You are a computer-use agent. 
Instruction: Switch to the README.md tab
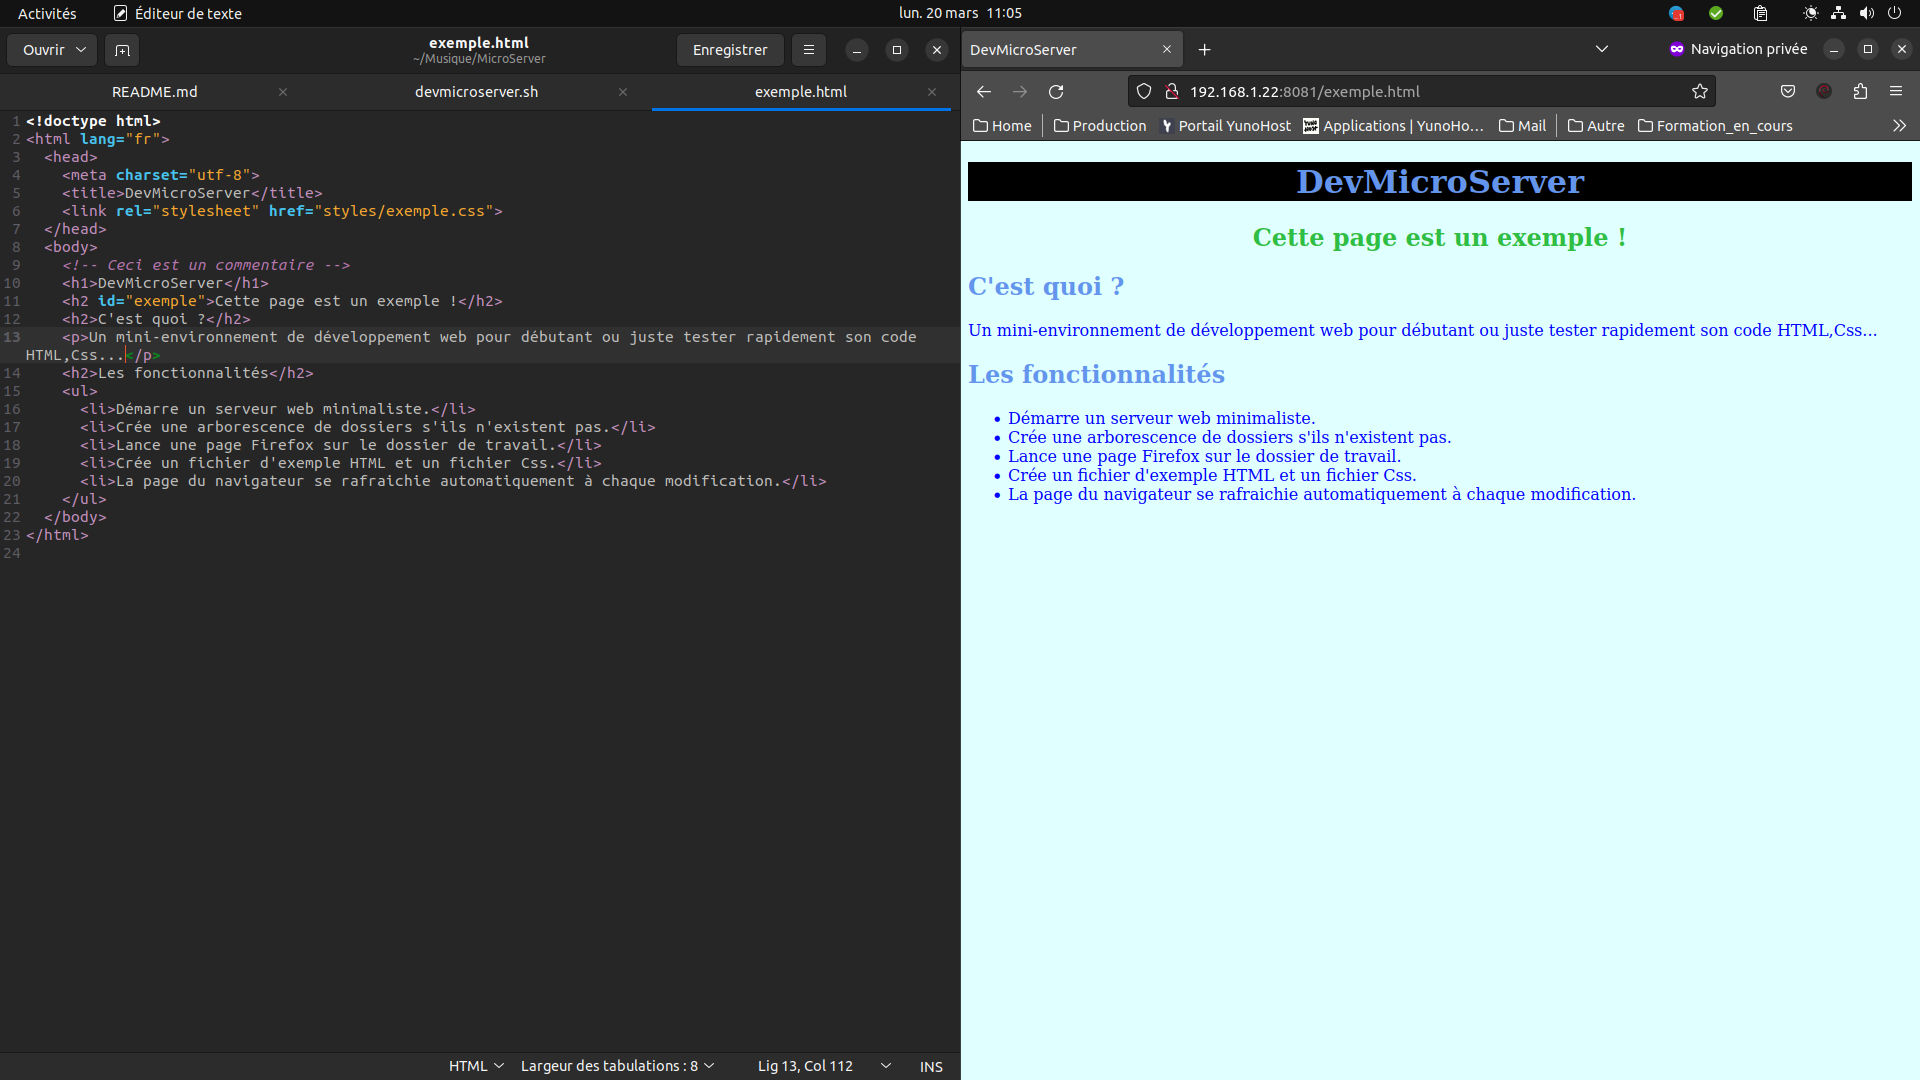coord(155,92)
